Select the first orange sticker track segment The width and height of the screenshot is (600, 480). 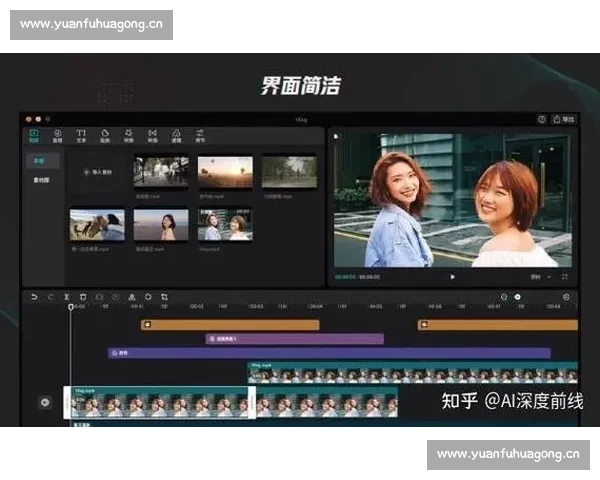point(230,325)
